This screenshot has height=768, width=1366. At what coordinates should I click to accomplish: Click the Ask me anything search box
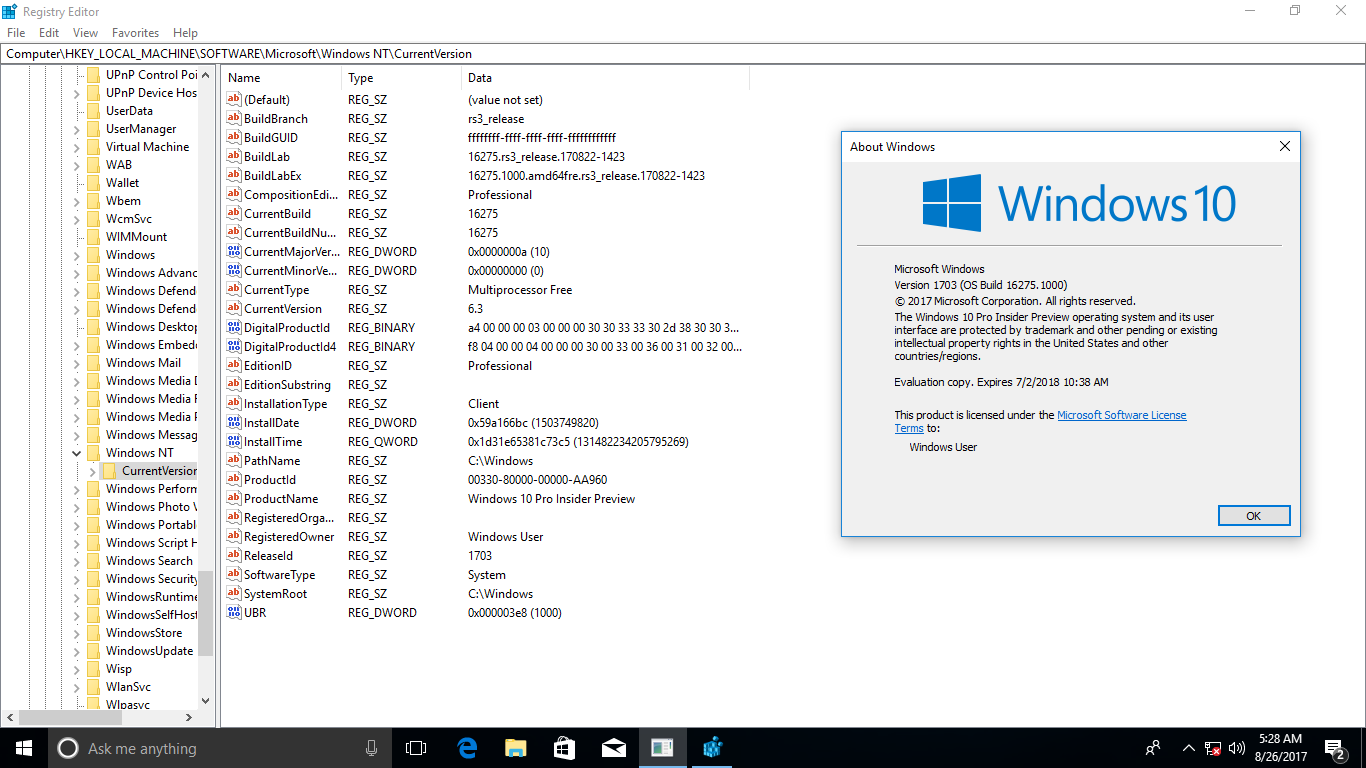coord(219,748)
